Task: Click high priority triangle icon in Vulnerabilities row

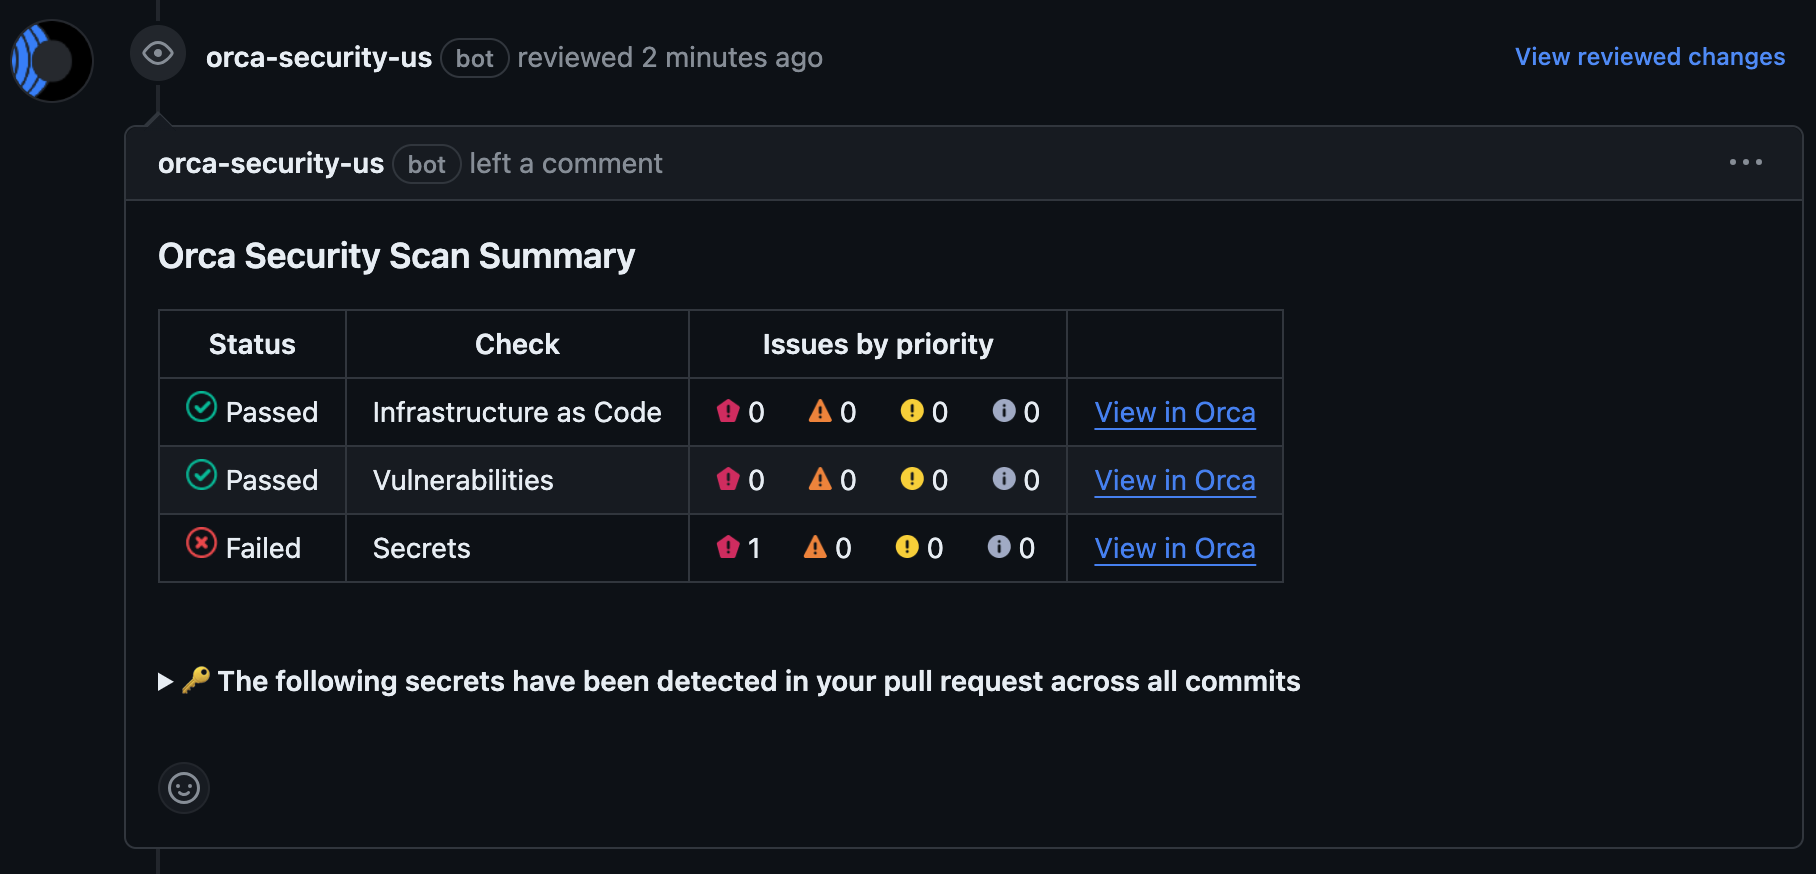Action: pos(820,479)
